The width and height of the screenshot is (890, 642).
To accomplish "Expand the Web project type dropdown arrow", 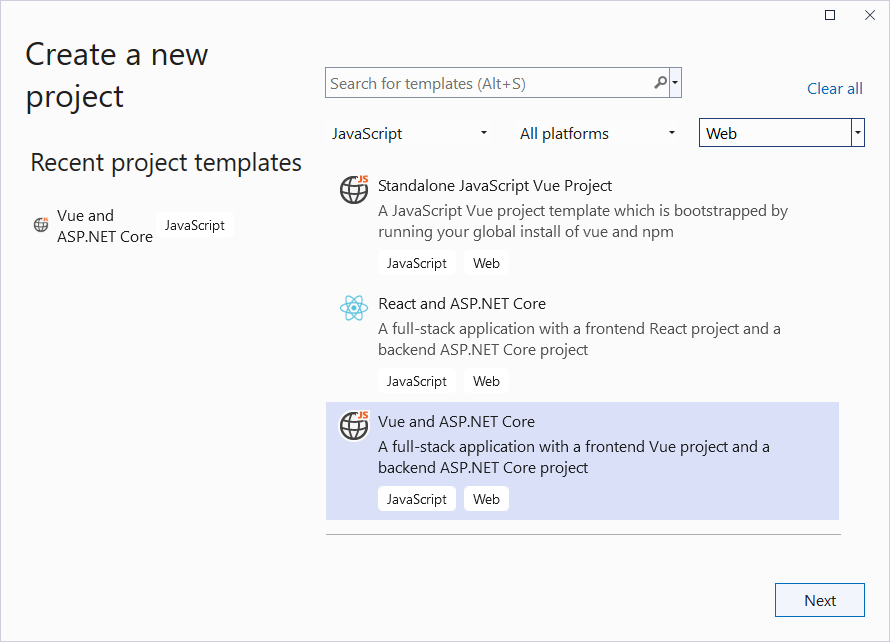I will pos(858,133).
